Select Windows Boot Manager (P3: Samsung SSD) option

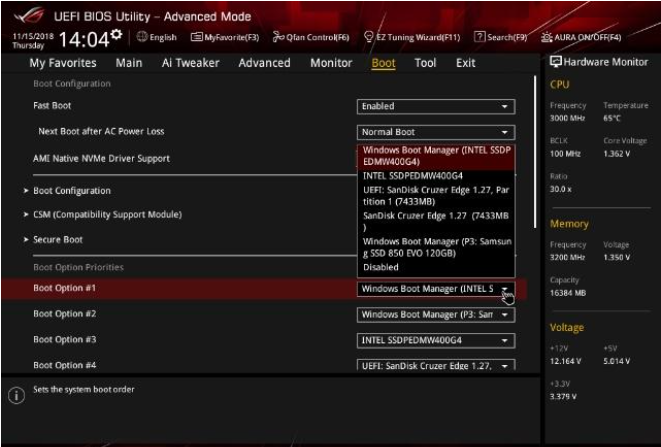pyautogui.click(x=436, y=247)
